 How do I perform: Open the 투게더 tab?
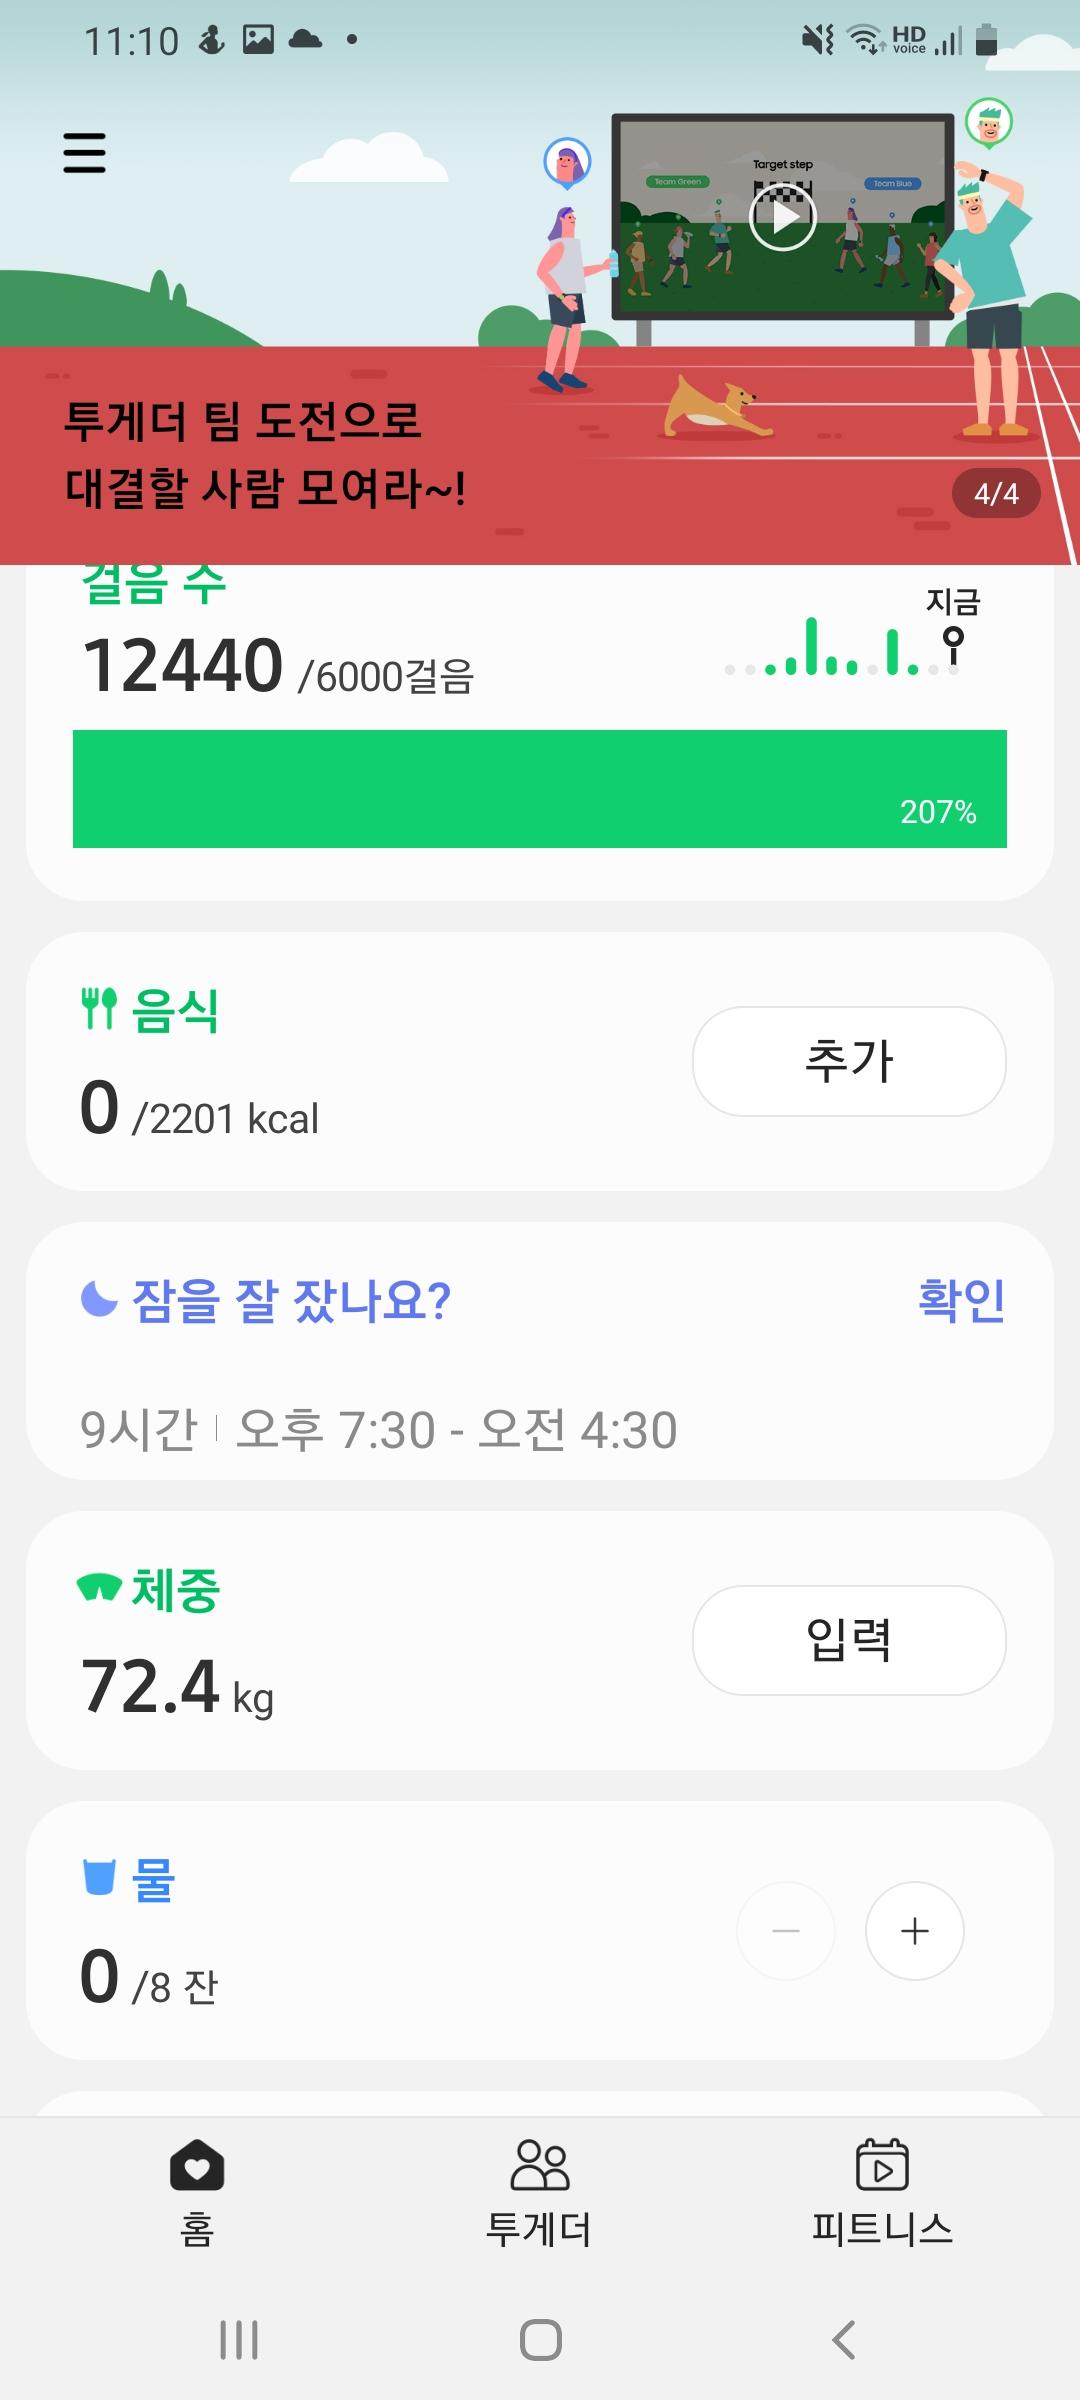coord(539,2192)
